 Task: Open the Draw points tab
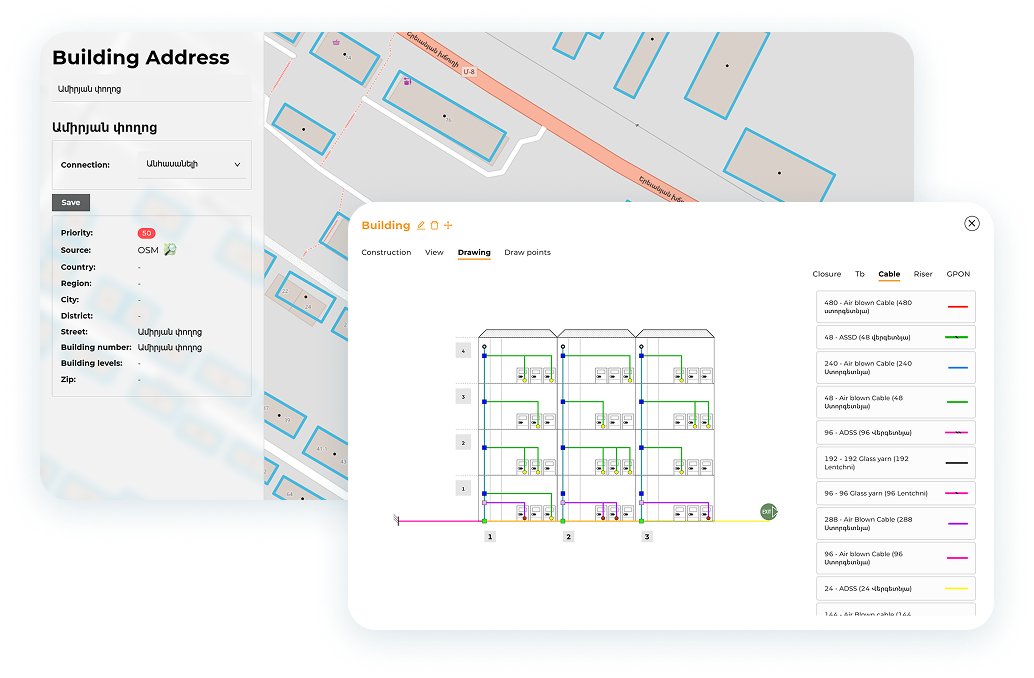tap(527, 253)
